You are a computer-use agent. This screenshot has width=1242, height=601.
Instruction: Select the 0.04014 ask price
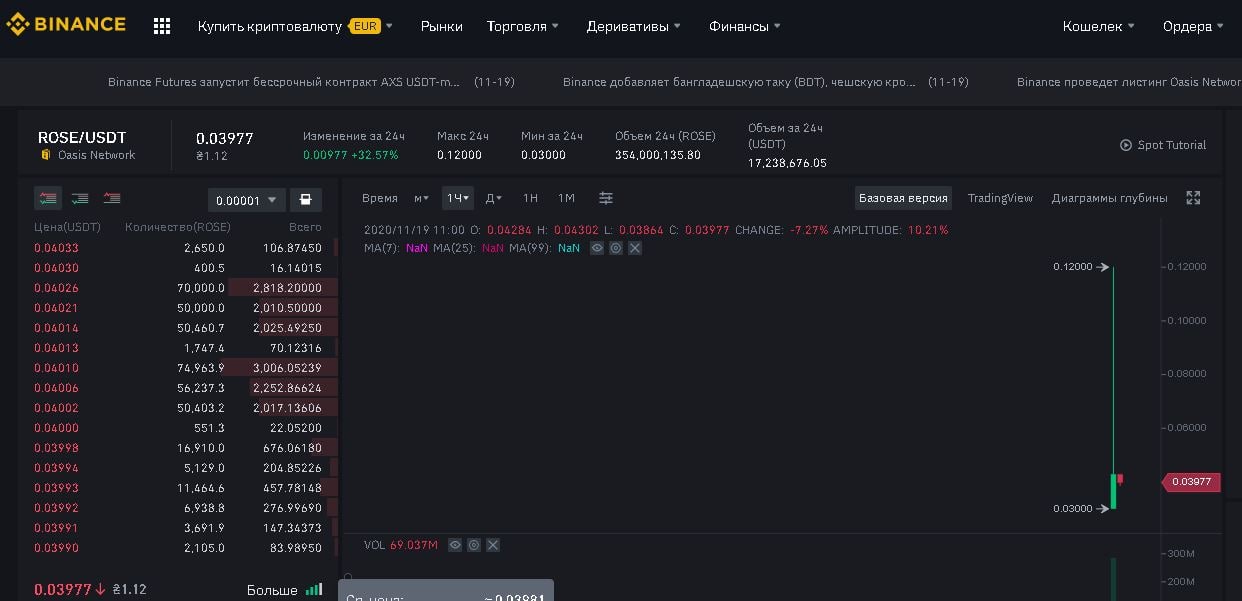tap(56, 328)
